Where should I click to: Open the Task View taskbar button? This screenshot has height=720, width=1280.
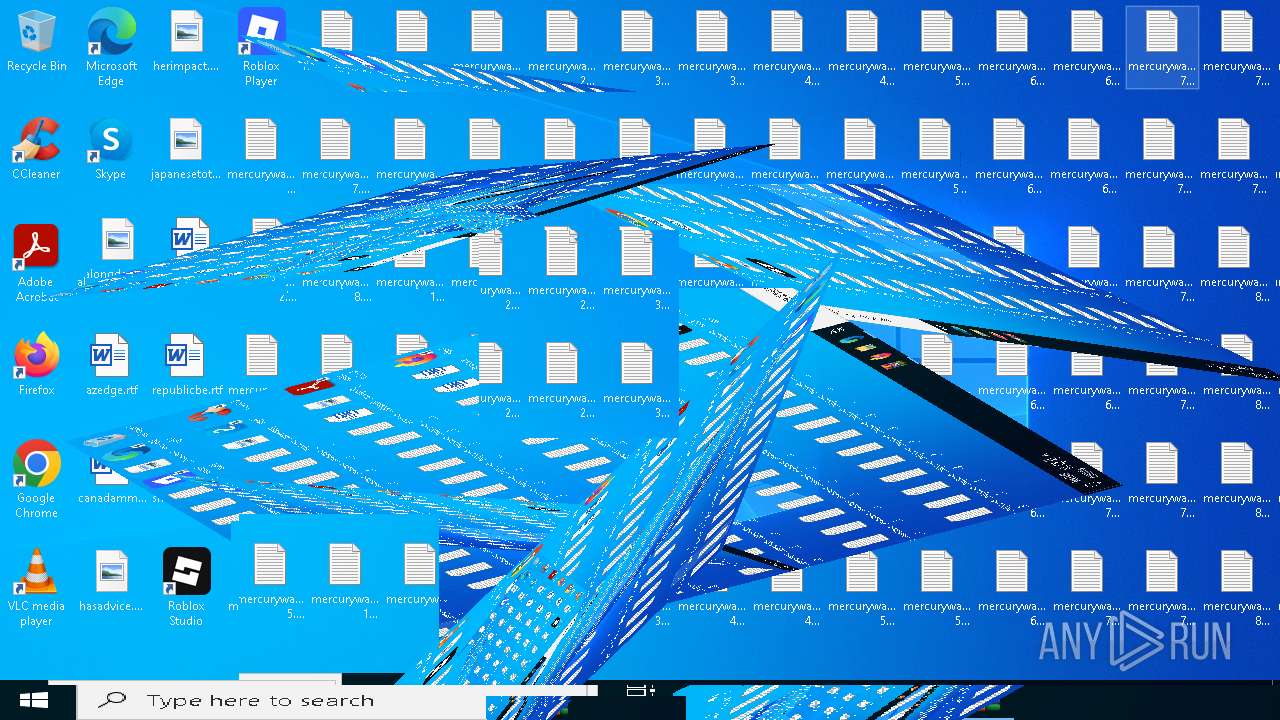(640, 690)
